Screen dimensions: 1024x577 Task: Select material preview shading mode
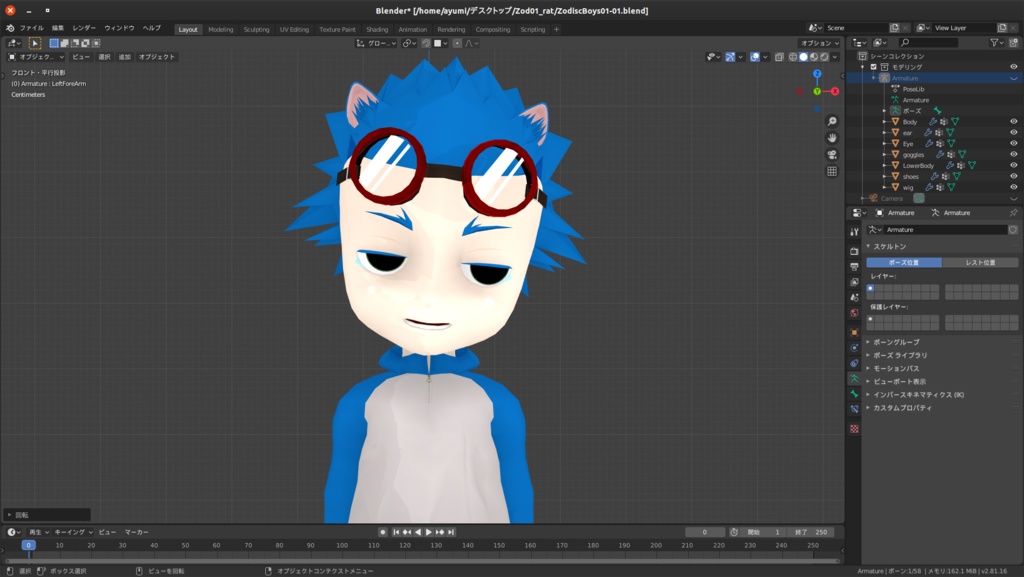tap(814, 57)
